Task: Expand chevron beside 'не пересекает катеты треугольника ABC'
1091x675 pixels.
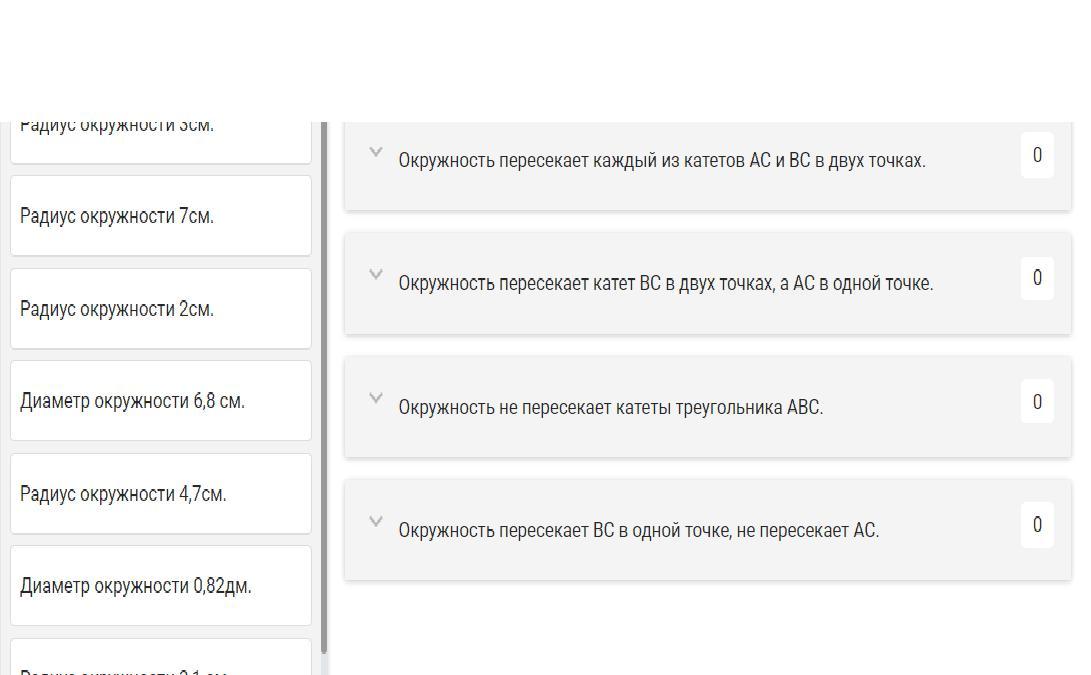Action: tap(376, 399)
